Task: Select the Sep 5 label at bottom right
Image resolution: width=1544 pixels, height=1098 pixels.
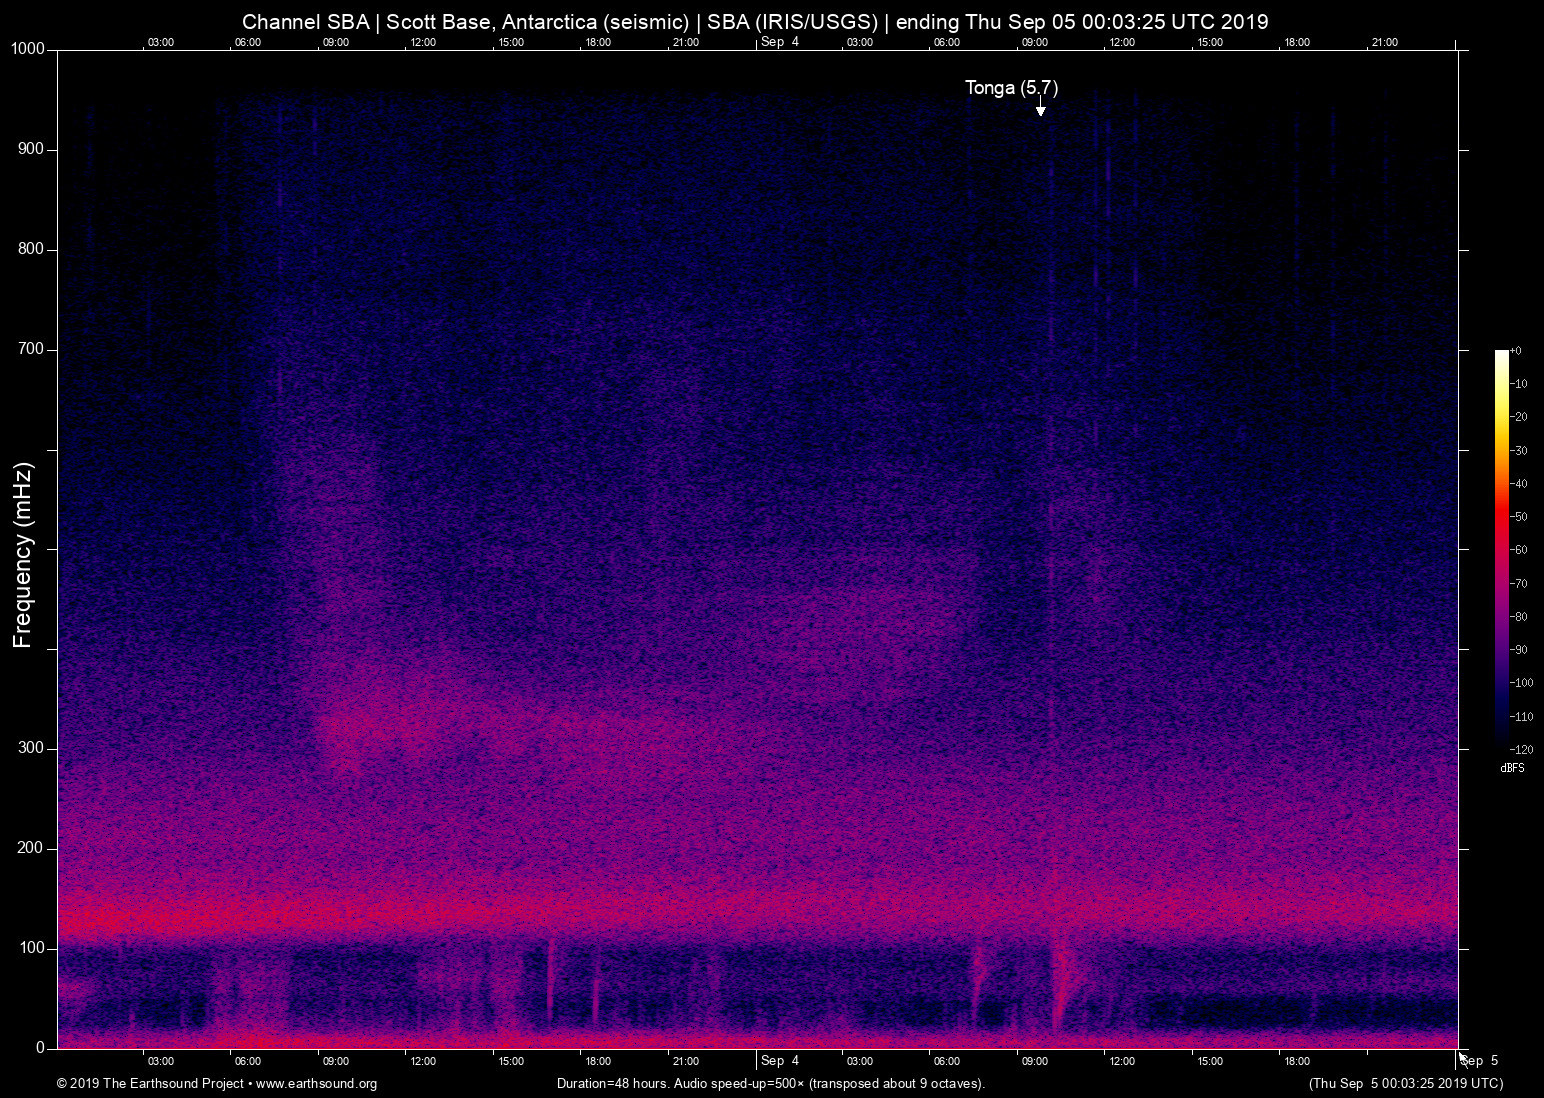Action: tap(1480, 1061)
